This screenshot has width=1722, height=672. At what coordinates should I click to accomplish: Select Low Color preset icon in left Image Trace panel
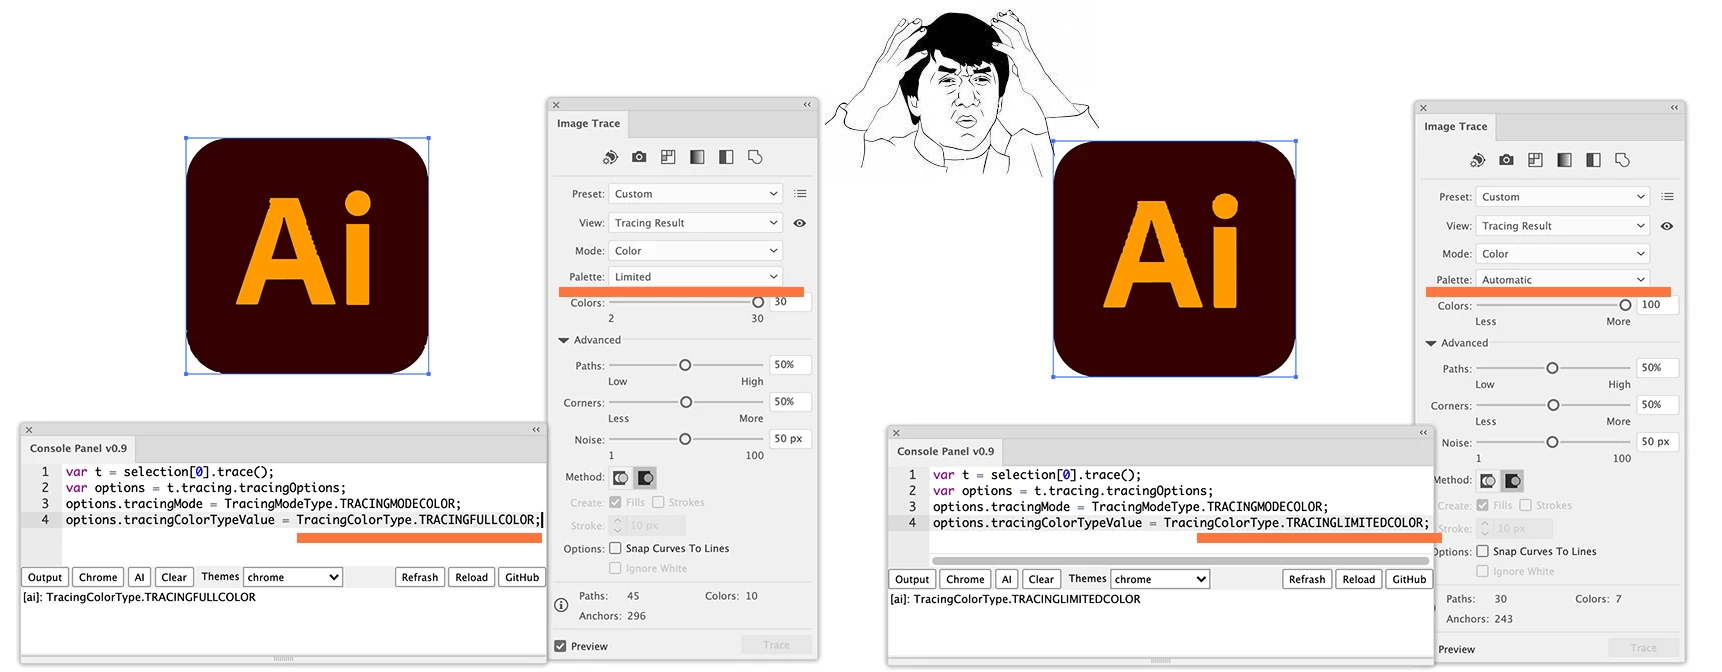(x=668, y=157)
